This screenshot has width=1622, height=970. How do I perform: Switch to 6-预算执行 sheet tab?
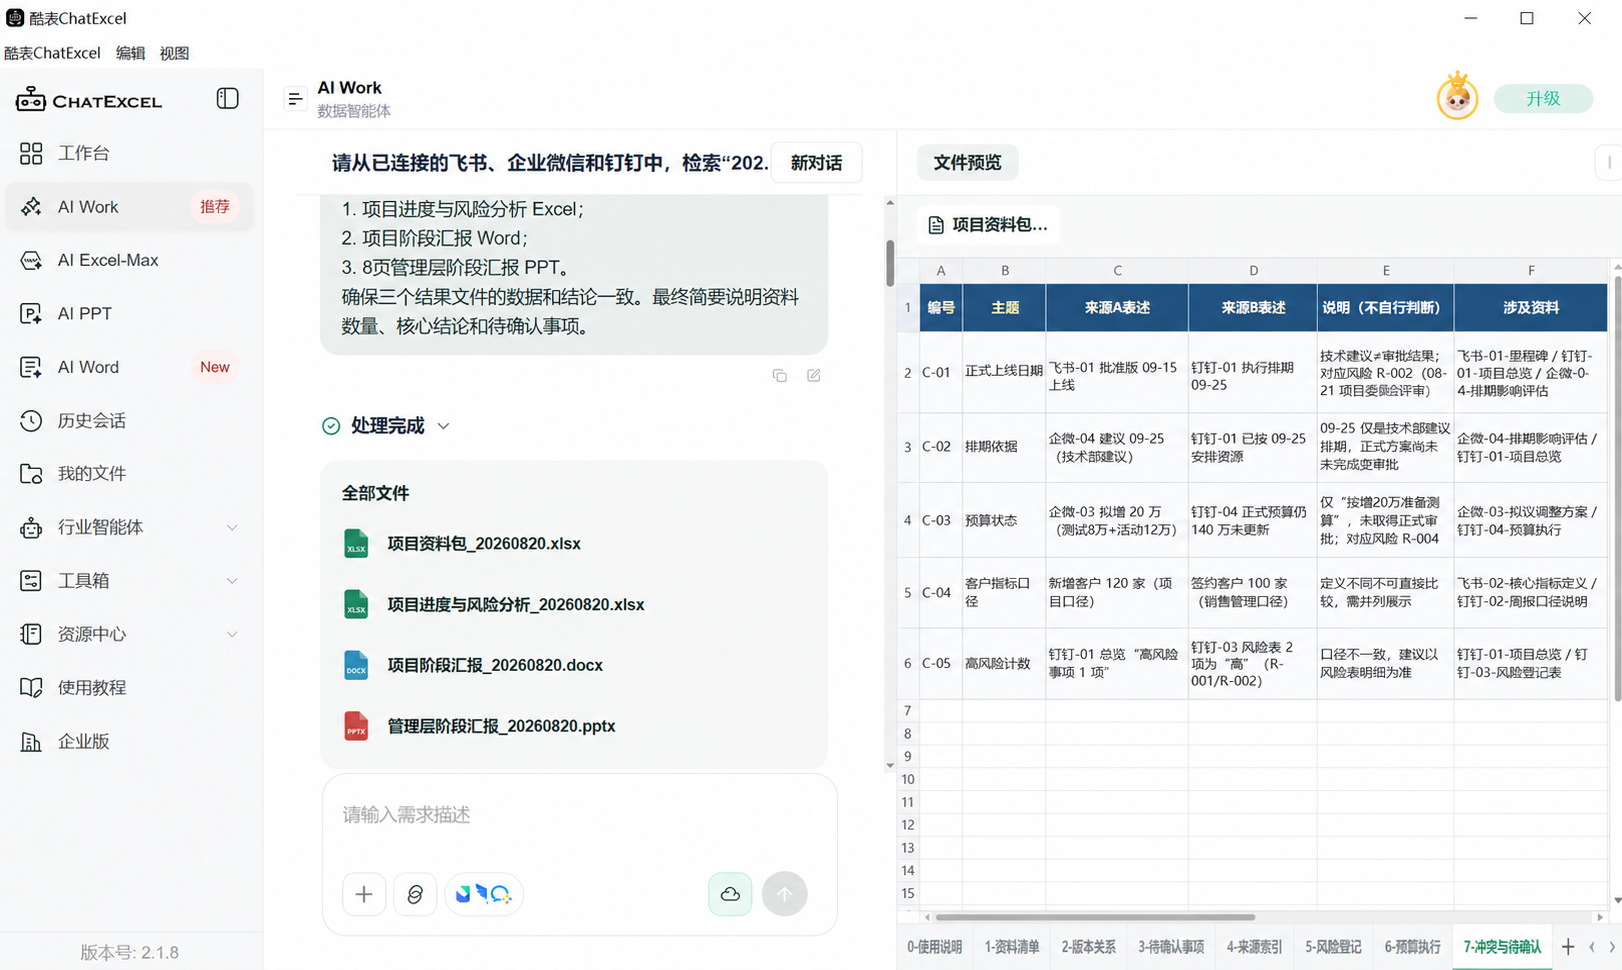1413,947
